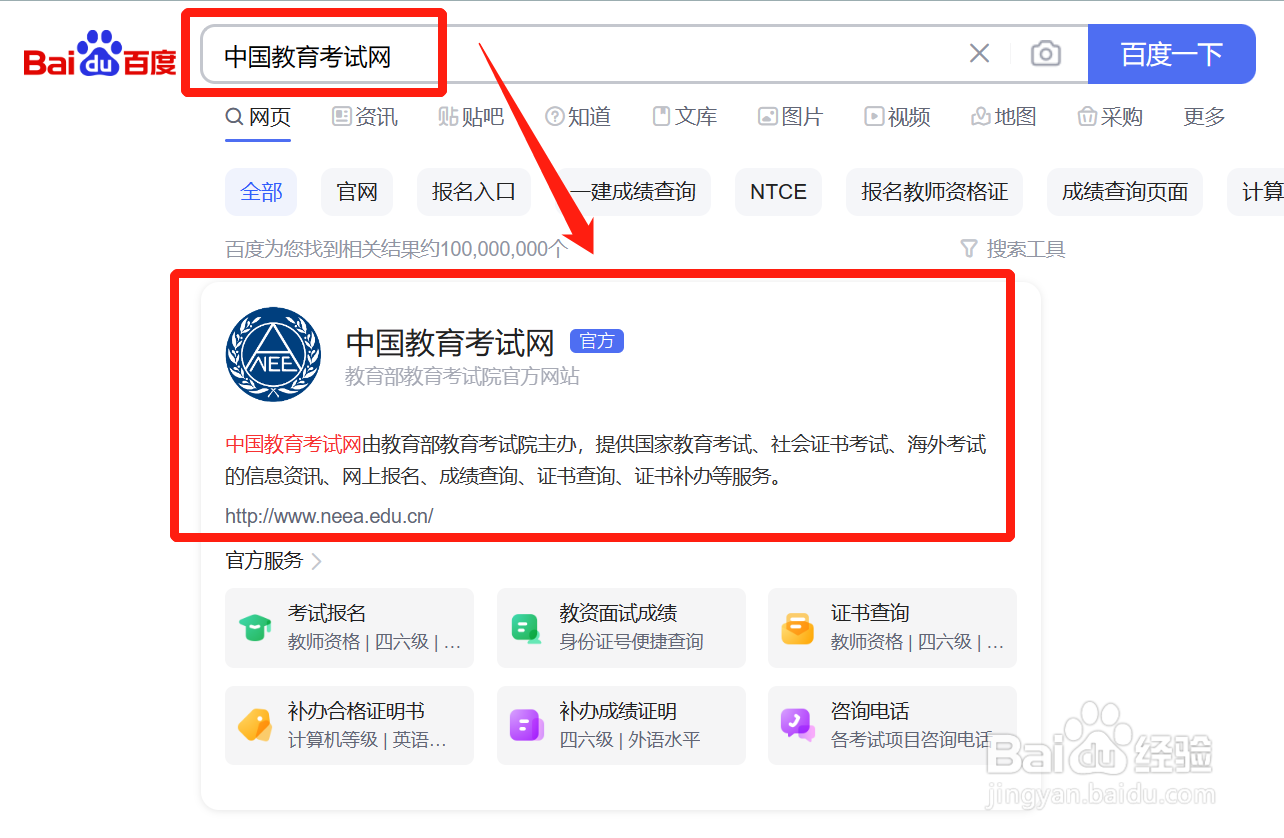Click the purple phone icon for 咨询电话
1284x838 pixels.
click(x=797, y=725)
